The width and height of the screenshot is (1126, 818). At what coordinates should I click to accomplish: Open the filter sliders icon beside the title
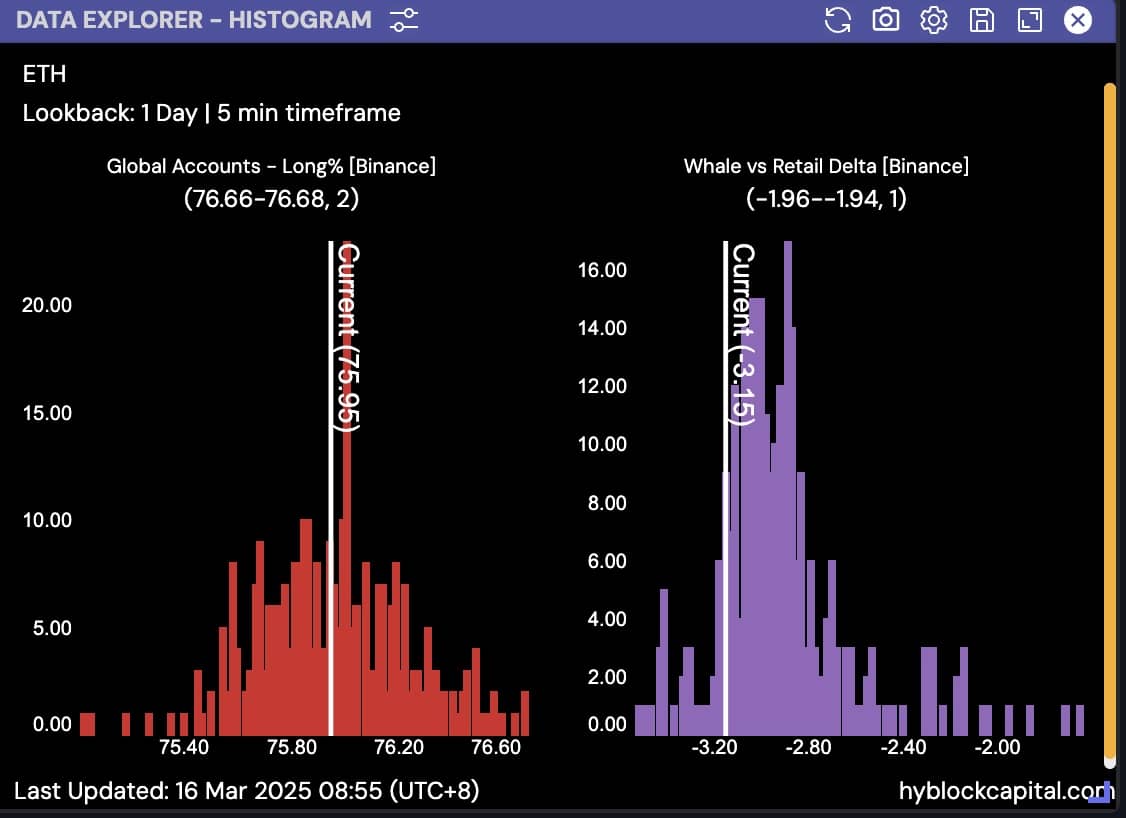click(x=405, y=19)
